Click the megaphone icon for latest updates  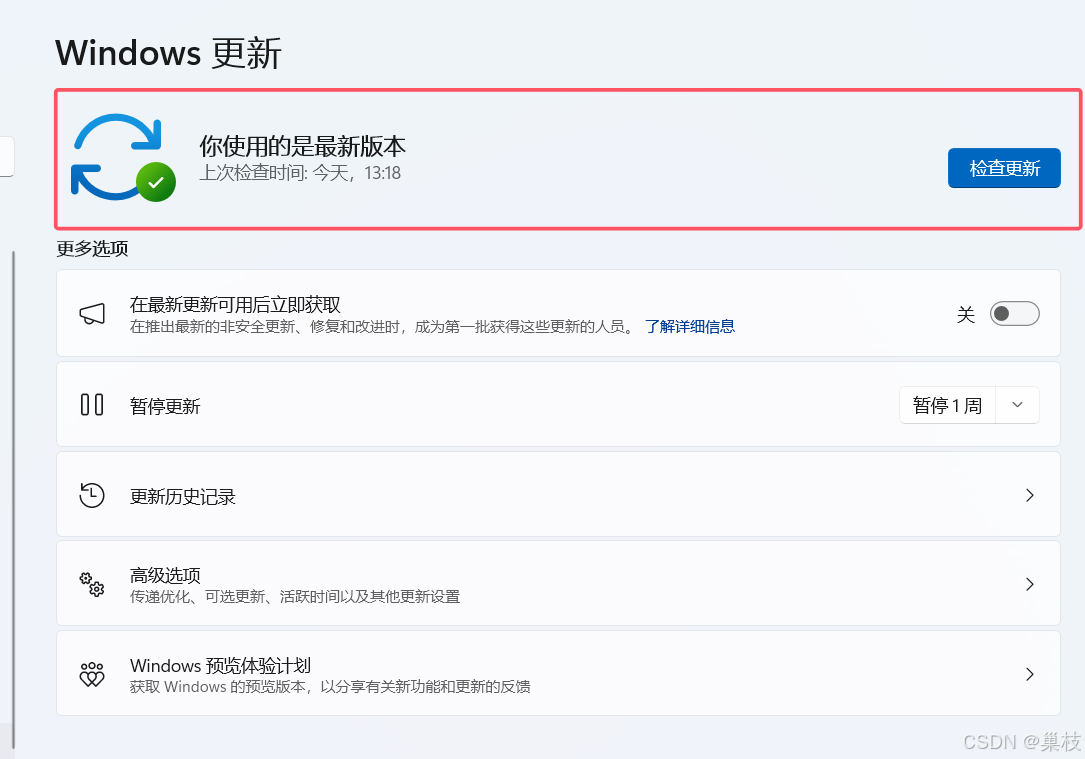(92, 313)
